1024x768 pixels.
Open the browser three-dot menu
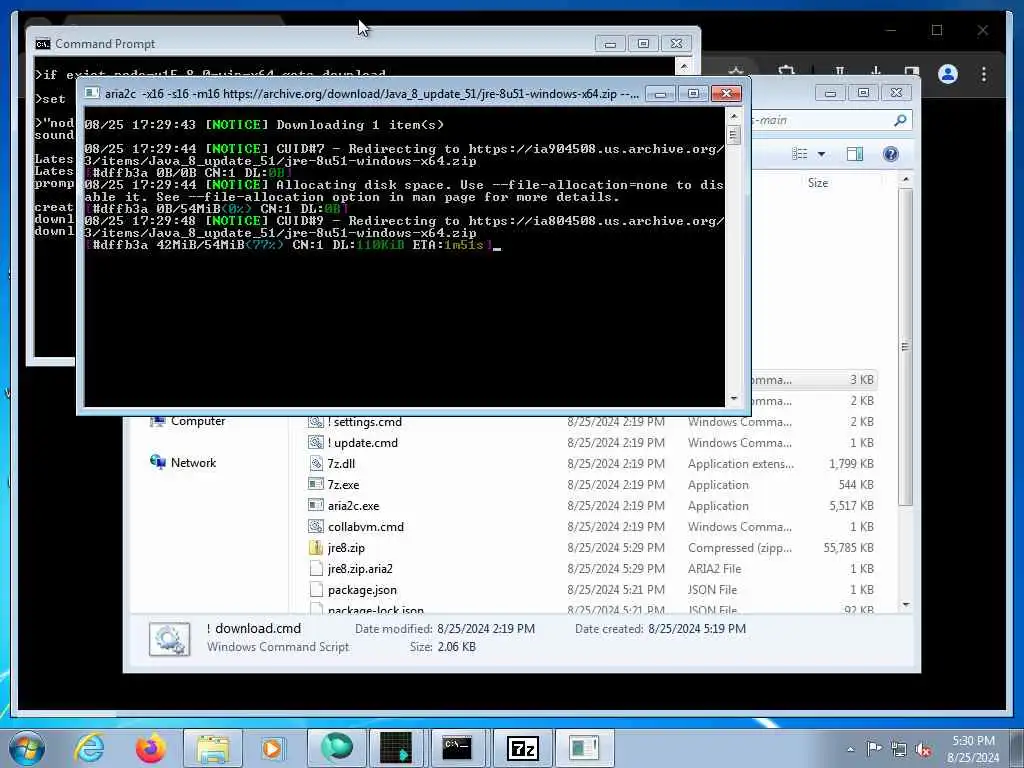(x=984, y=74)
